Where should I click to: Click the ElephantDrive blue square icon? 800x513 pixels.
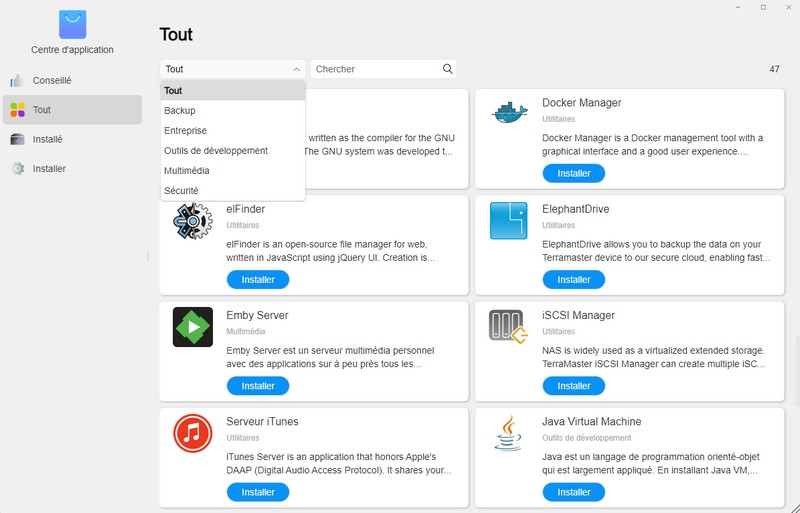pyautogui.click(x=509, y=221)
